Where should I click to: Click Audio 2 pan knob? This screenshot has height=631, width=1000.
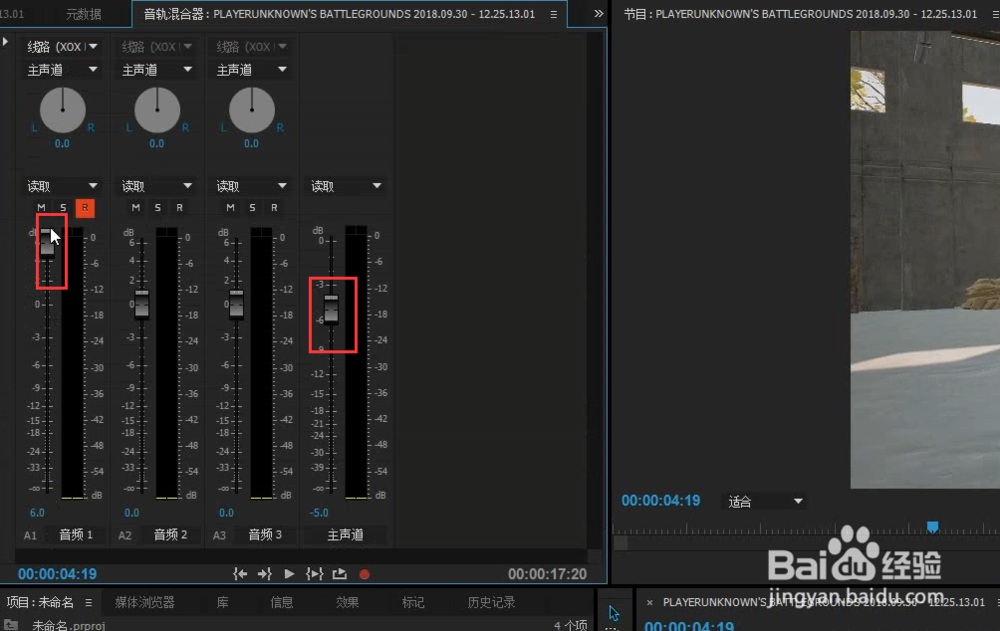click(x=157, y=110)
